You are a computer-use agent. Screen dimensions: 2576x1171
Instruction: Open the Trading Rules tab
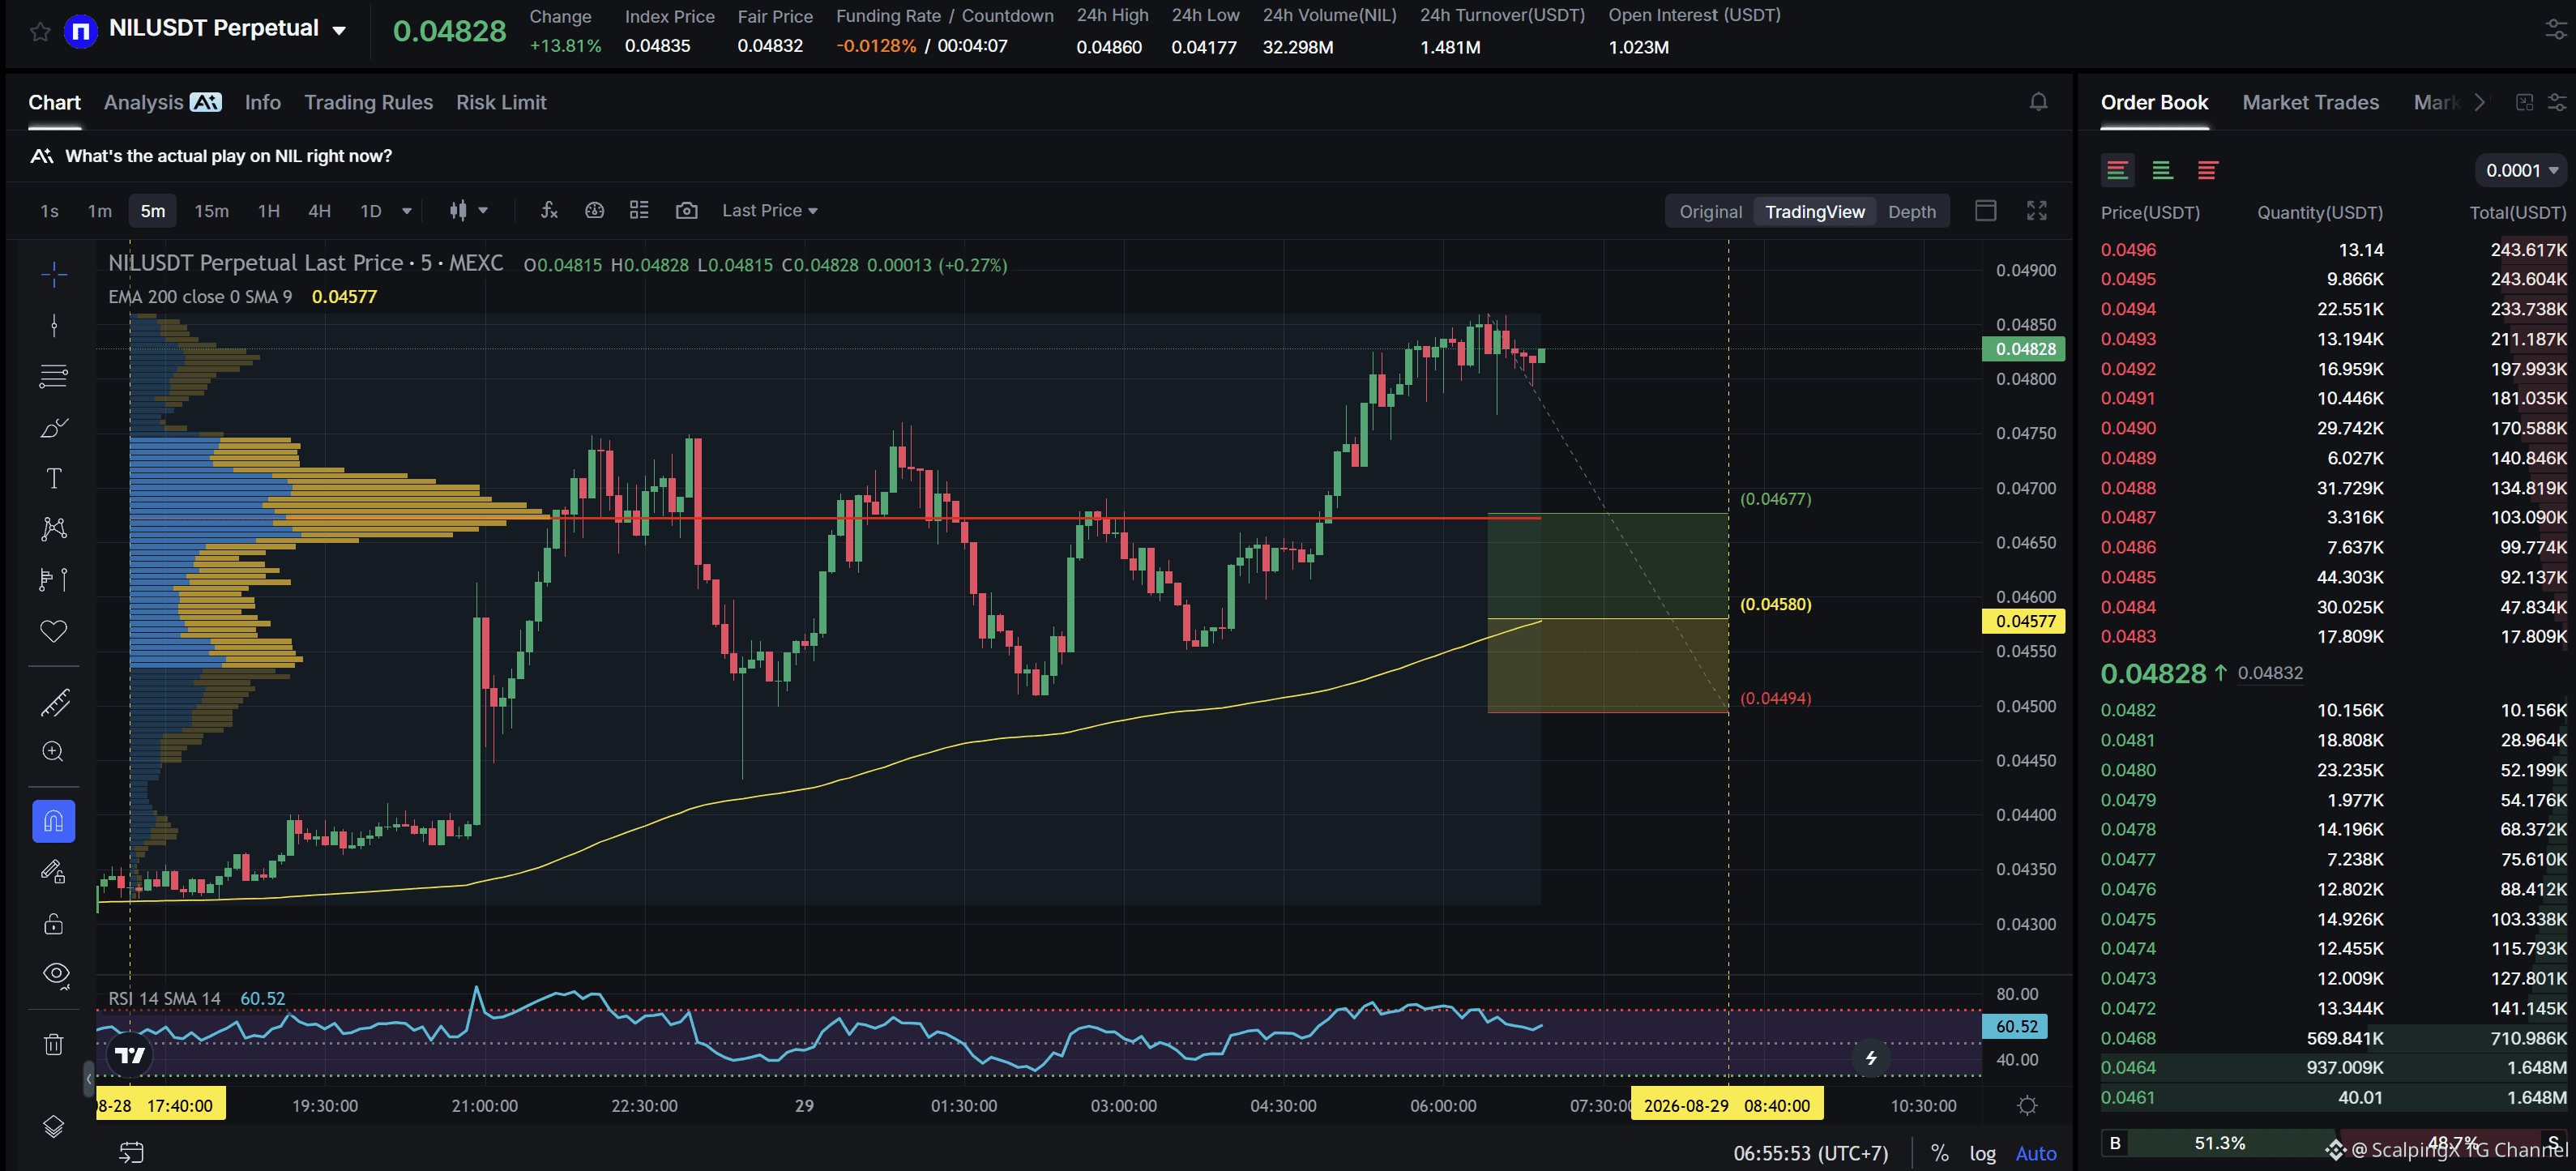(368, 102)
